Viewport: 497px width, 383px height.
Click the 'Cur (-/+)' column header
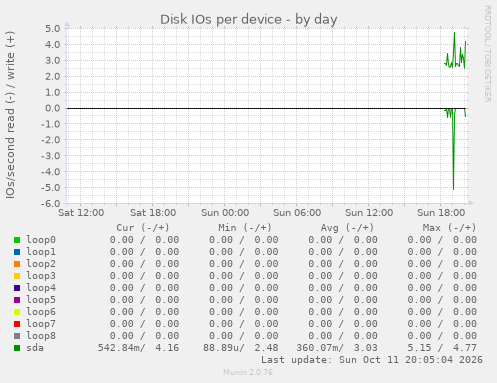[143, 228]
